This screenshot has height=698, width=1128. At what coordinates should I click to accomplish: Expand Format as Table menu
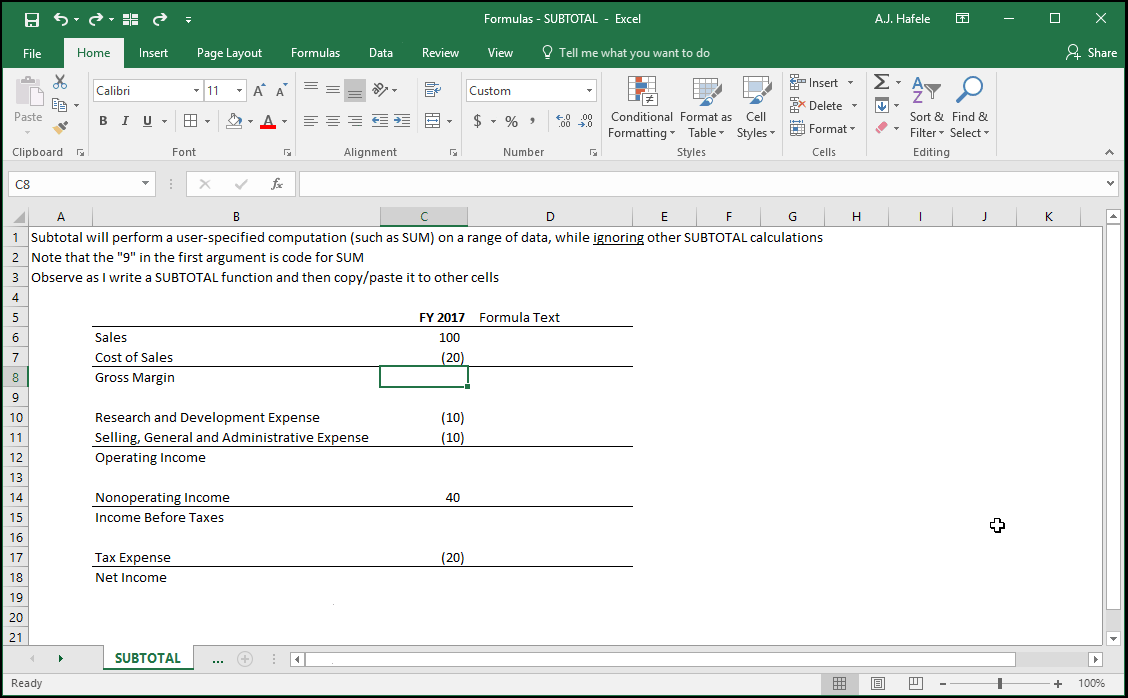click(706, 108)
